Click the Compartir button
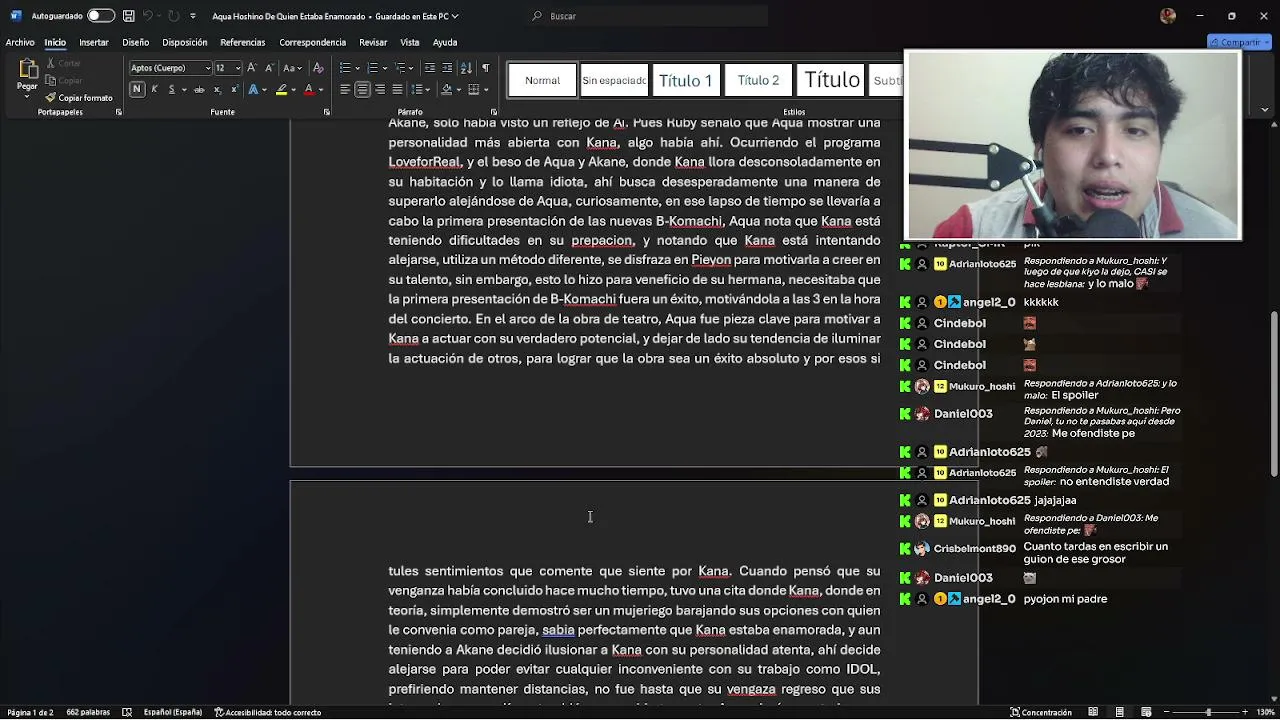 1239,43
